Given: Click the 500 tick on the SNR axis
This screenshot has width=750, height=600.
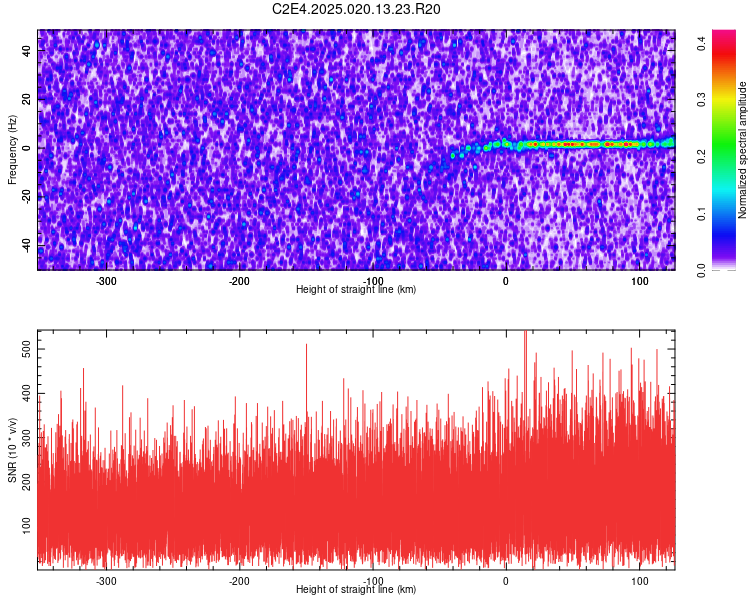Looking at the screenshot, I should coord(27,349).
